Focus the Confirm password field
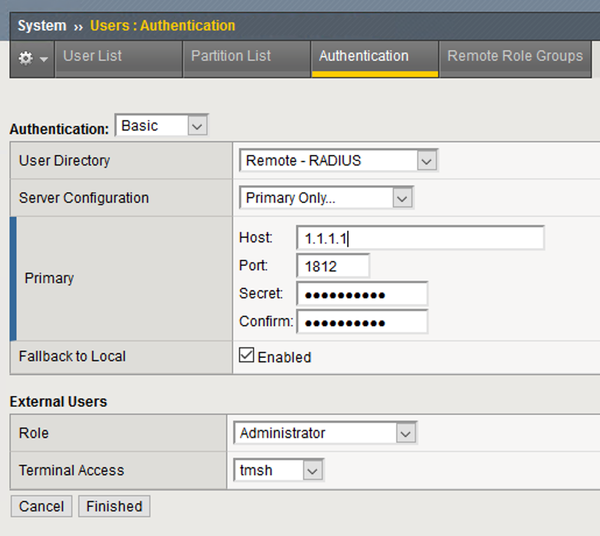 pos(362,322)
